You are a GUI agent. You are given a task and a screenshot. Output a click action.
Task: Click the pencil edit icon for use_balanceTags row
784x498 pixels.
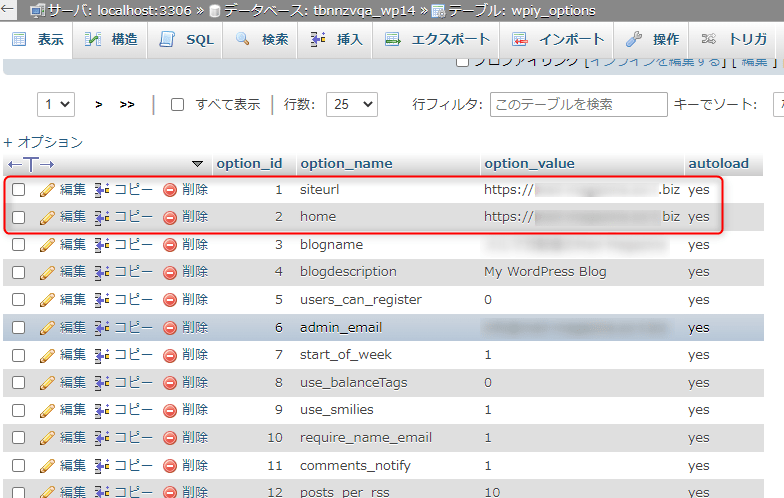(47, 383)
